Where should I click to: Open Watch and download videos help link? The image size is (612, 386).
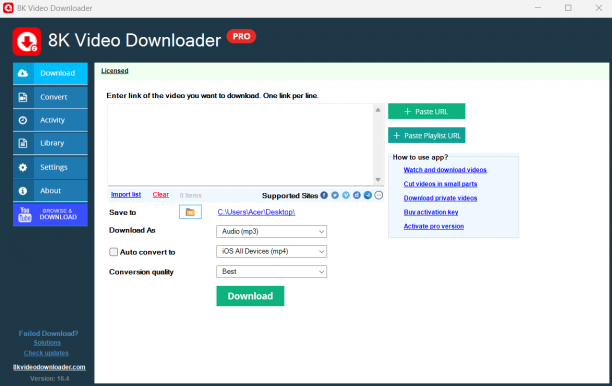[445, 170]
